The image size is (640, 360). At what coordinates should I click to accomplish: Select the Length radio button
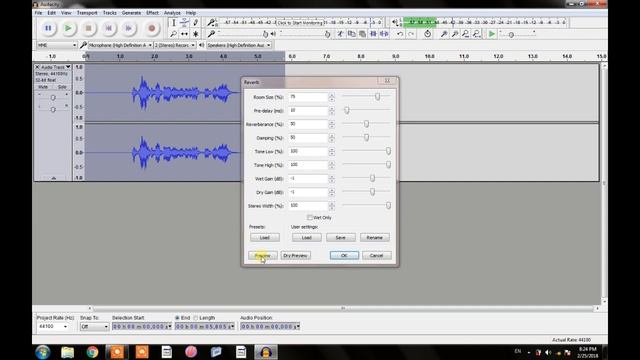click(196, 318)
